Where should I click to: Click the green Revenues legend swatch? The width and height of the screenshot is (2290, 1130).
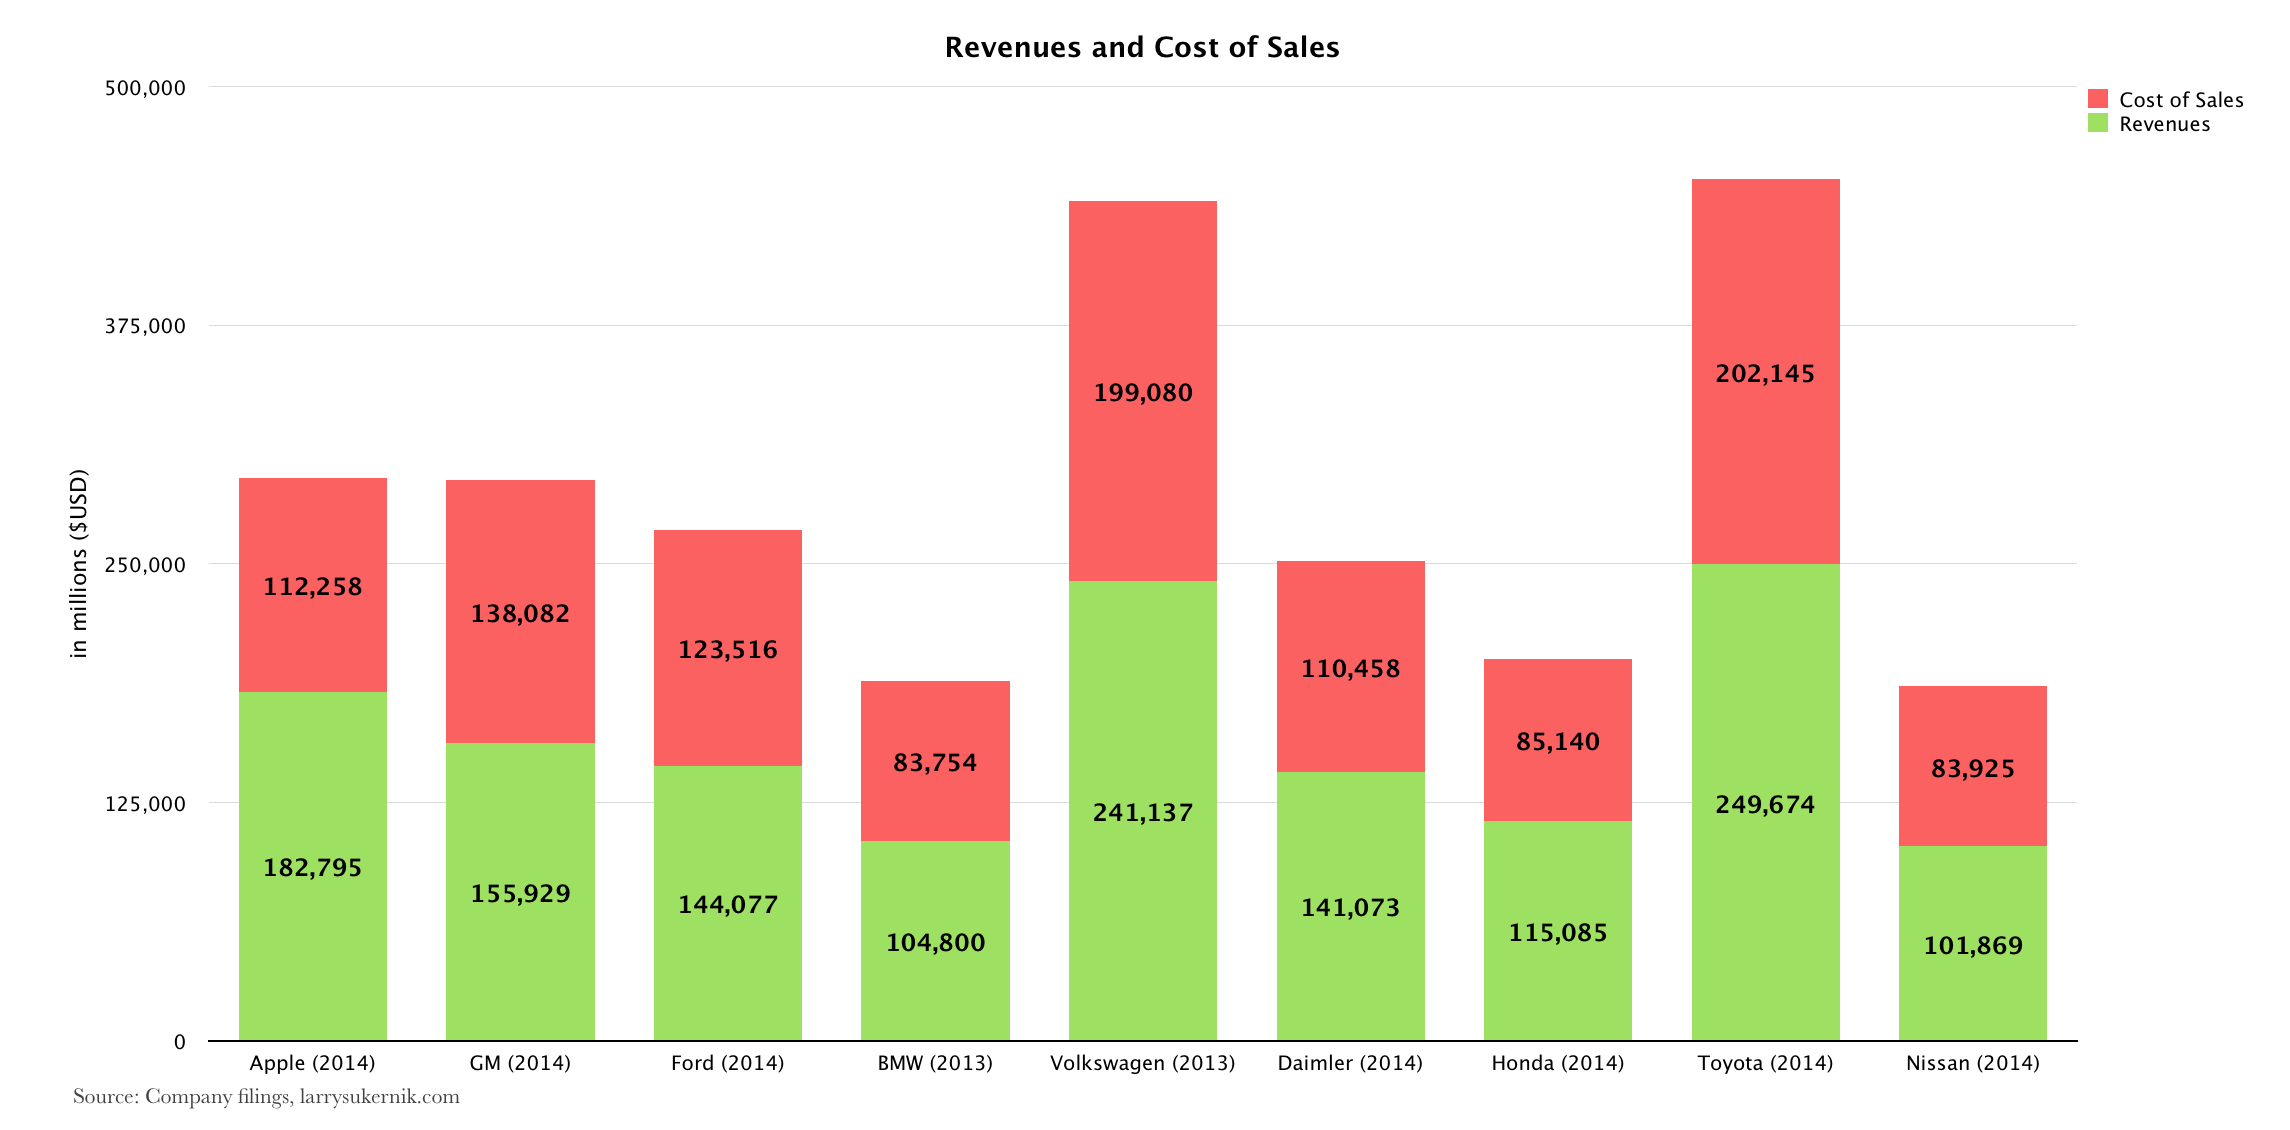tap(2097, 123)
